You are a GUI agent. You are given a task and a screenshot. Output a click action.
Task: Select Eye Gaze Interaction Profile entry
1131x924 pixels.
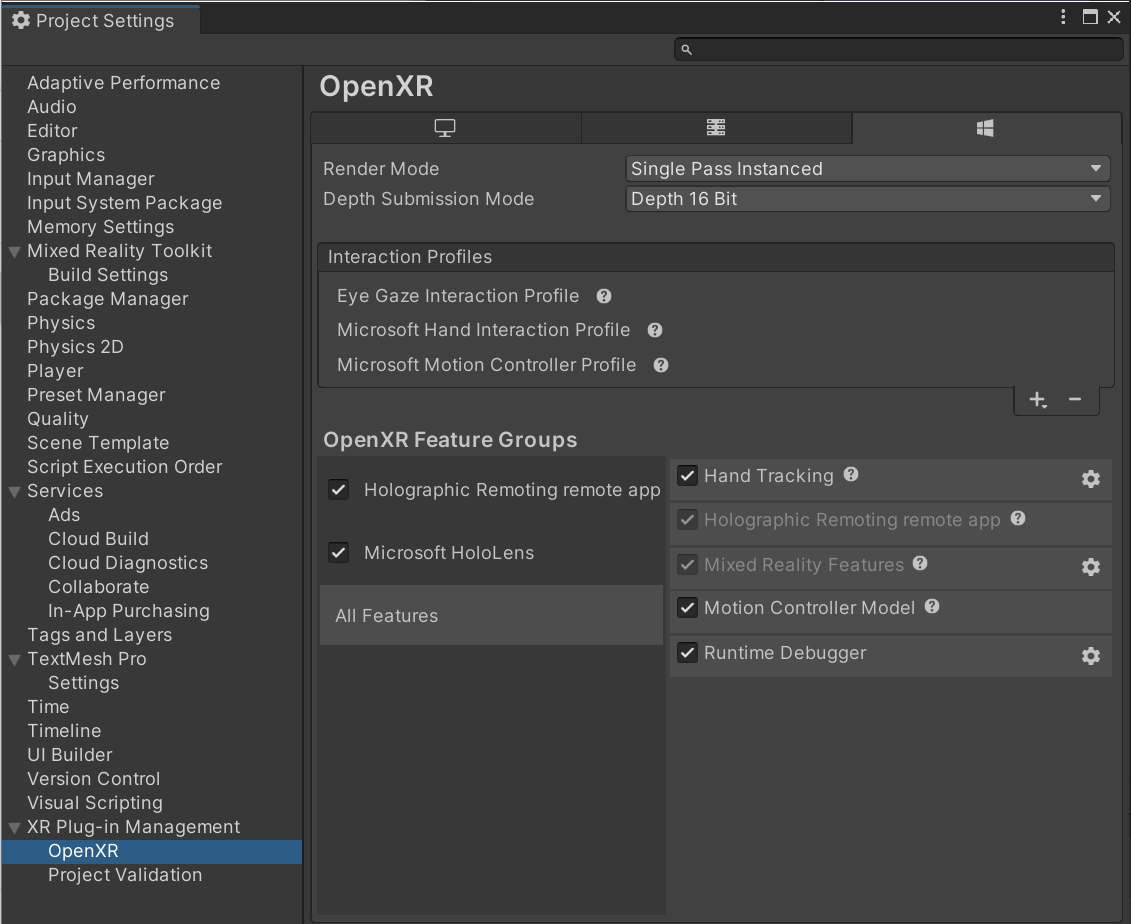(x=458, y=296)
